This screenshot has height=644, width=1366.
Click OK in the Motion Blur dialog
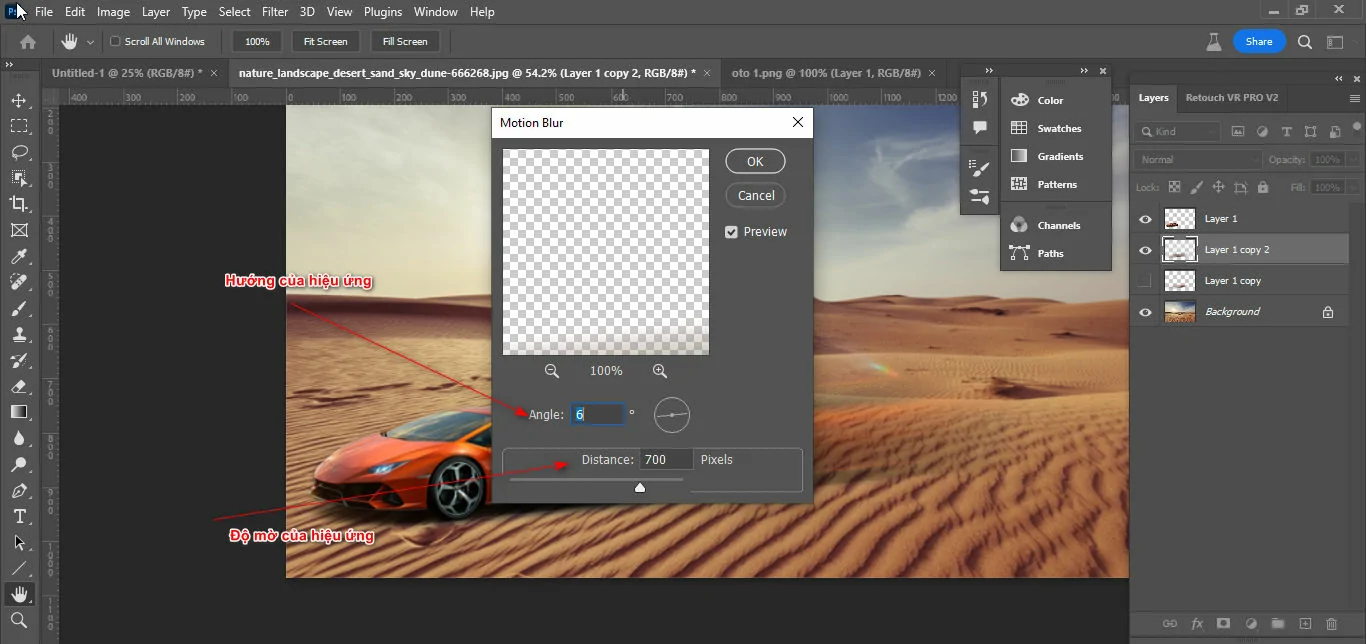755,160
